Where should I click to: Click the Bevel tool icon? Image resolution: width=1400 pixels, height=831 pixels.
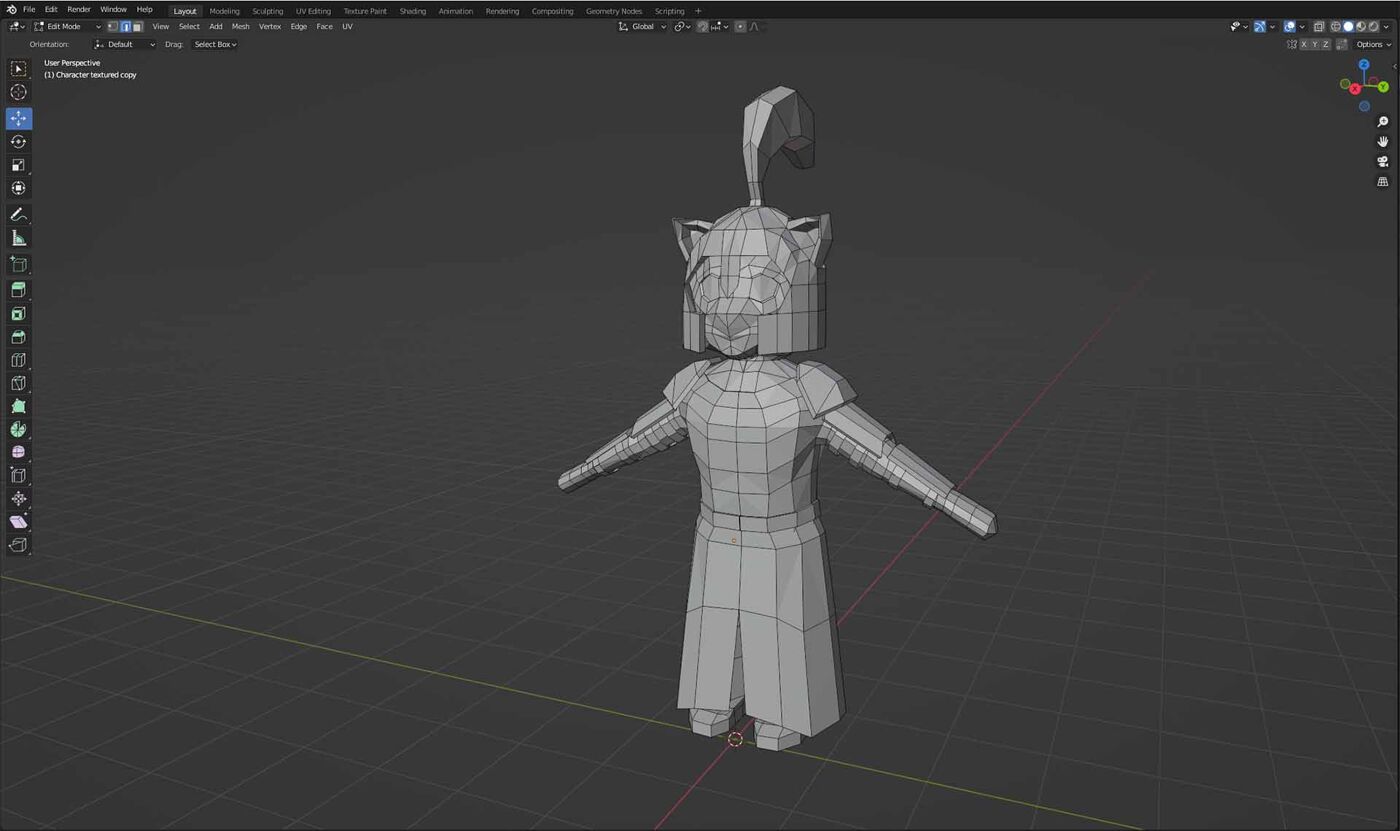coord(18,337)
